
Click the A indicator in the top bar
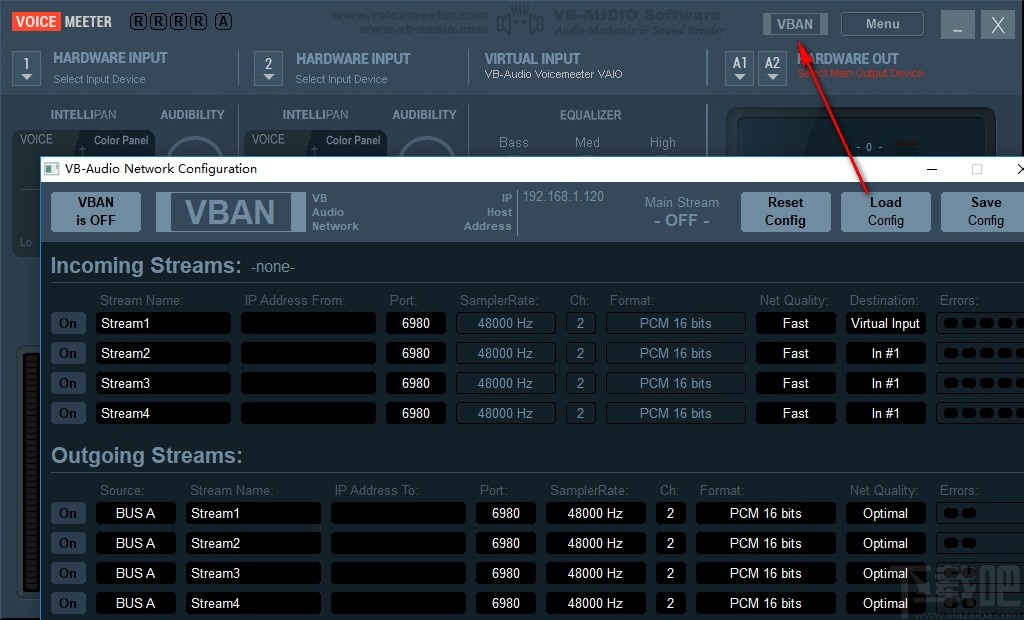coord(223,22)
